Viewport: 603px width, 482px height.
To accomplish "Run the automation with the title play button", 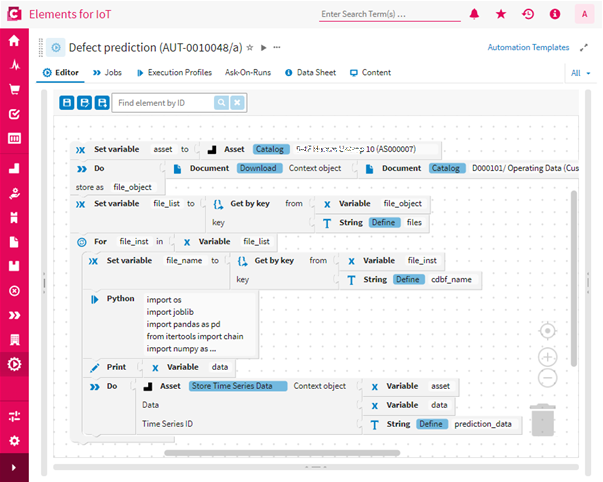I will pyautogui.click(x=263, y=48).
